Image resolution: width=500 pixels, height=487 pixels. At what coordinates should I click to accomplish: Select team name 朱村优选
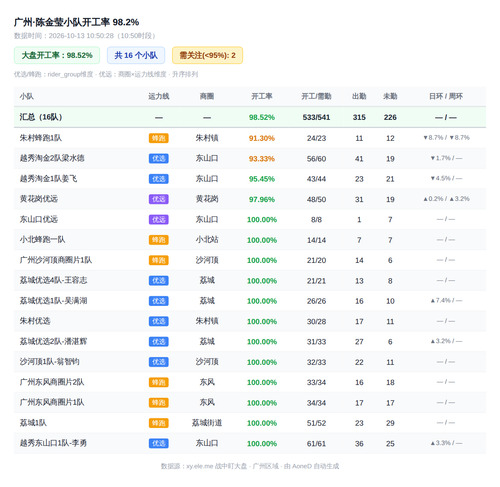(x=35, y=321)
